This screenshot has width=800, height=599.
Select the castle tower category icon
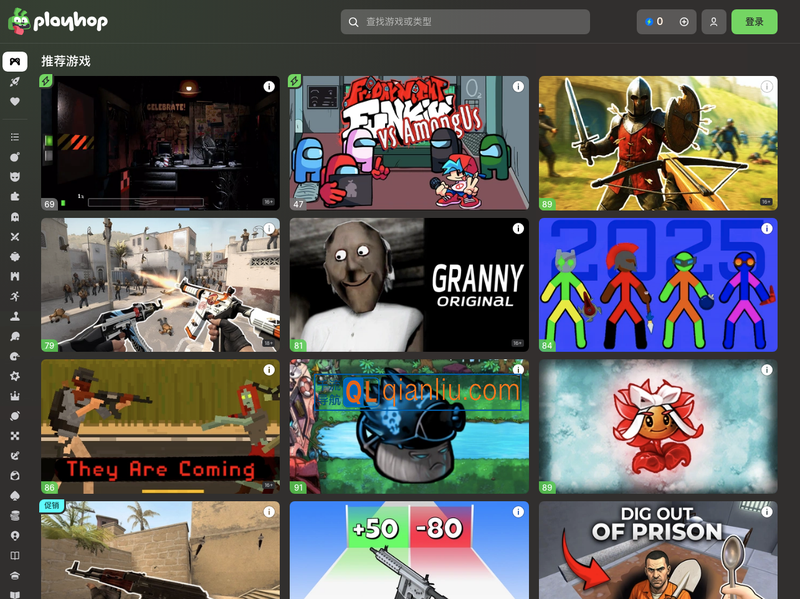pyautogui.click(x=15, y=276)
